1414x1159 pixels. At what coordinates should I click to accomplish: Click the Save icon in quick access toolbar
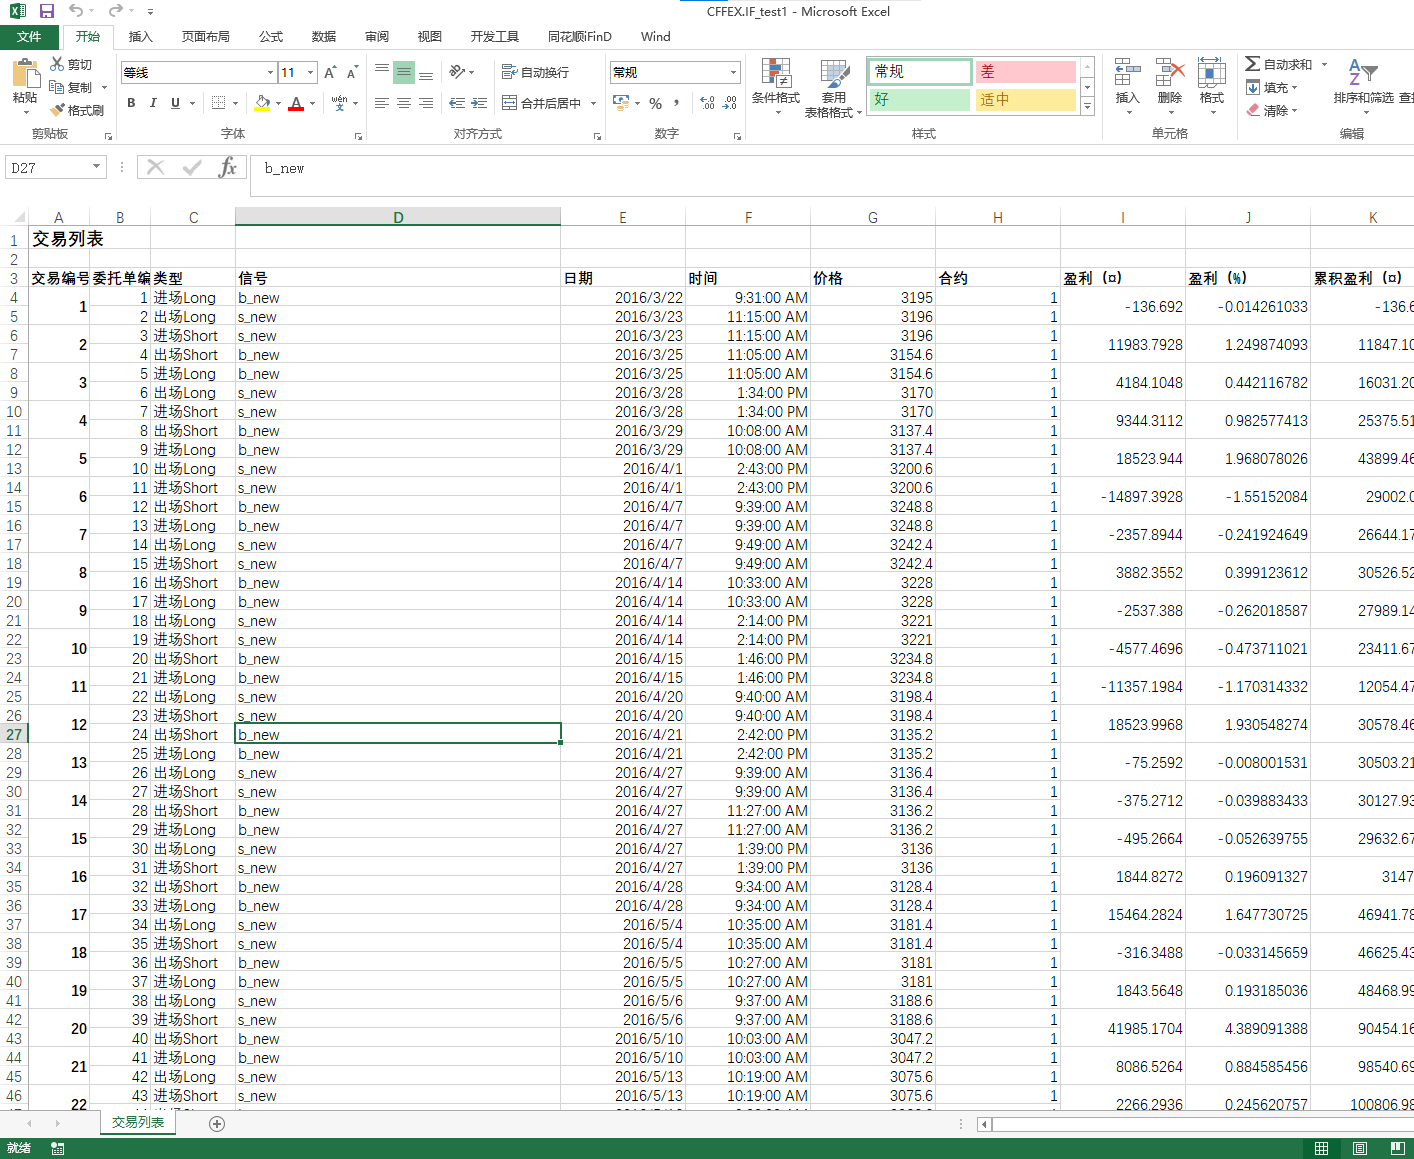point(47,11)
